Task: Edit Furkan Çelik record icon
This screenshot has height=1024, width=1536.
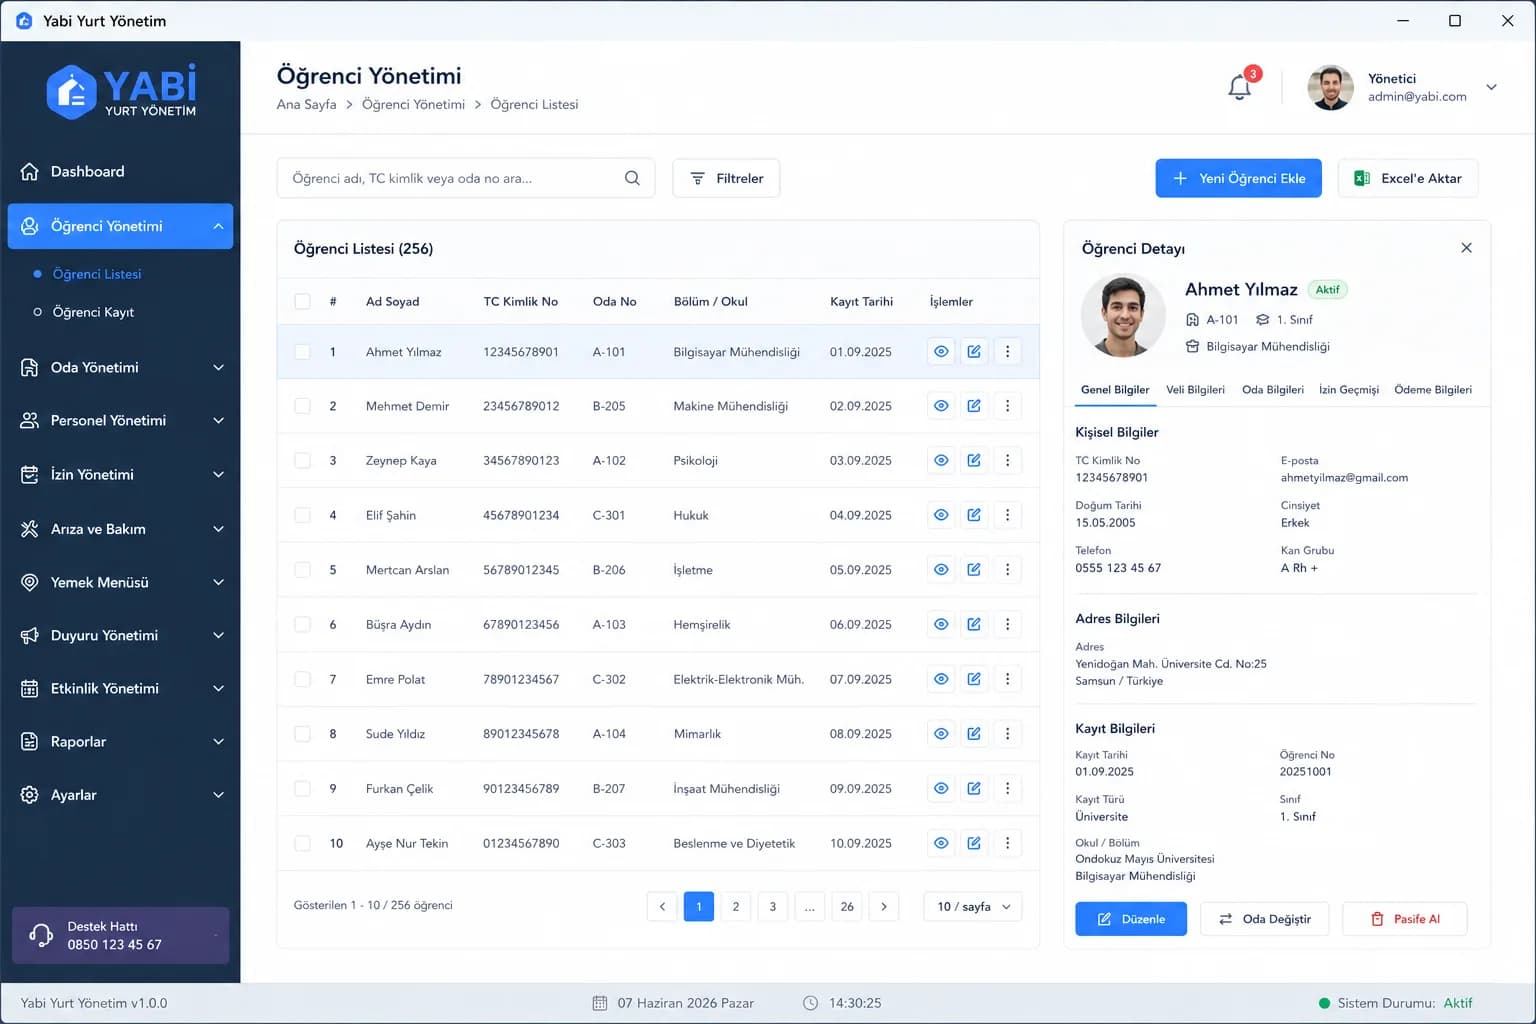Action: click(x=974, y=788)
